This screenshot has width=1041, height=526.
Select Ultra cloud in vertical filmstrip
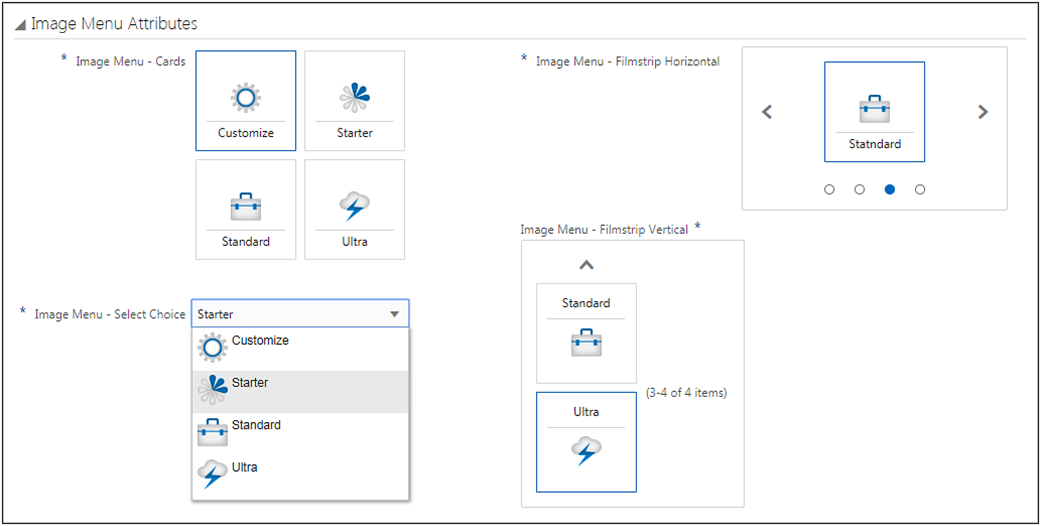click(x=586, y=442)
